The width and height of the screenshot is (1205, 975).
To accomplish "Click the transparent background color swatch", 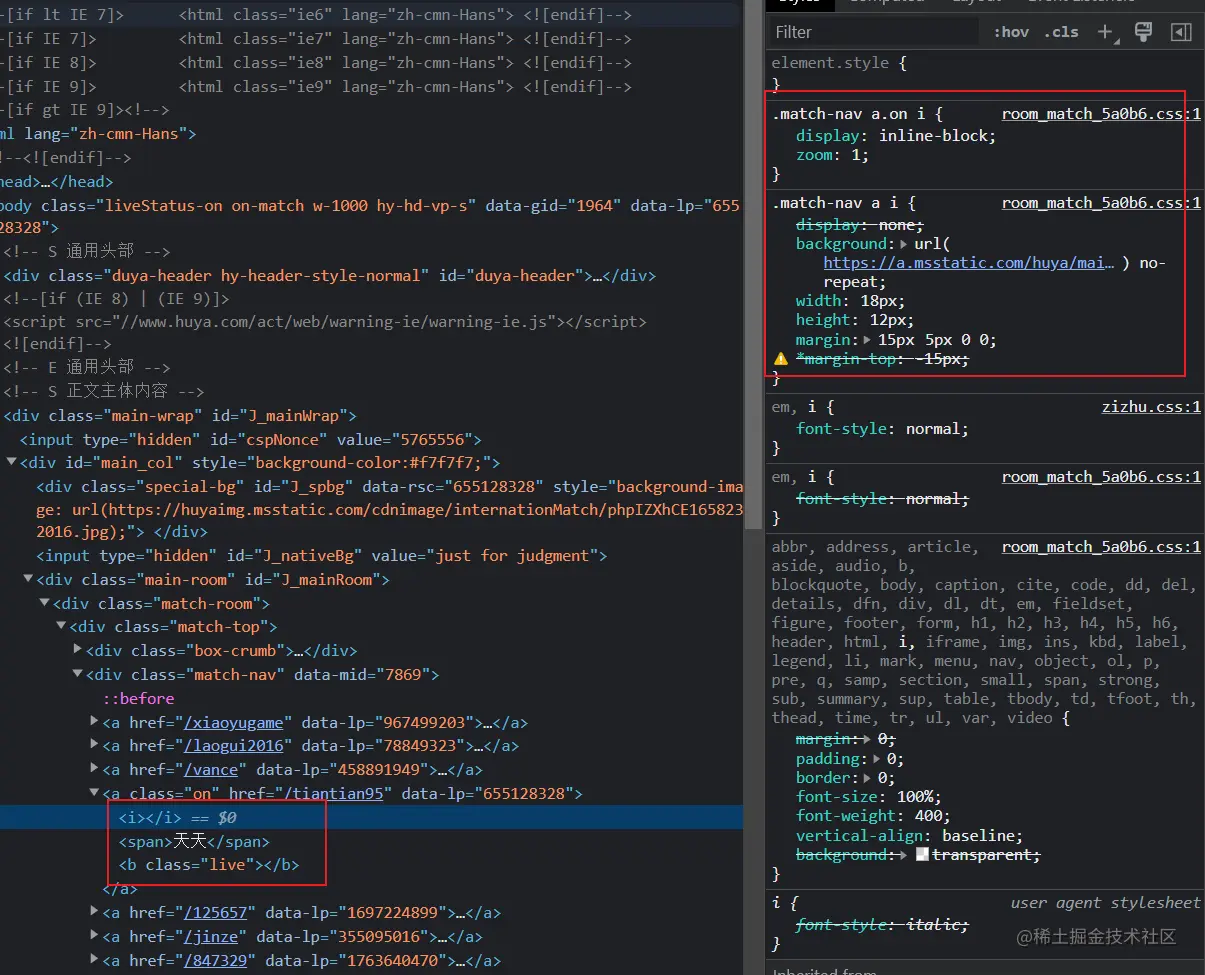I will 923,855.
